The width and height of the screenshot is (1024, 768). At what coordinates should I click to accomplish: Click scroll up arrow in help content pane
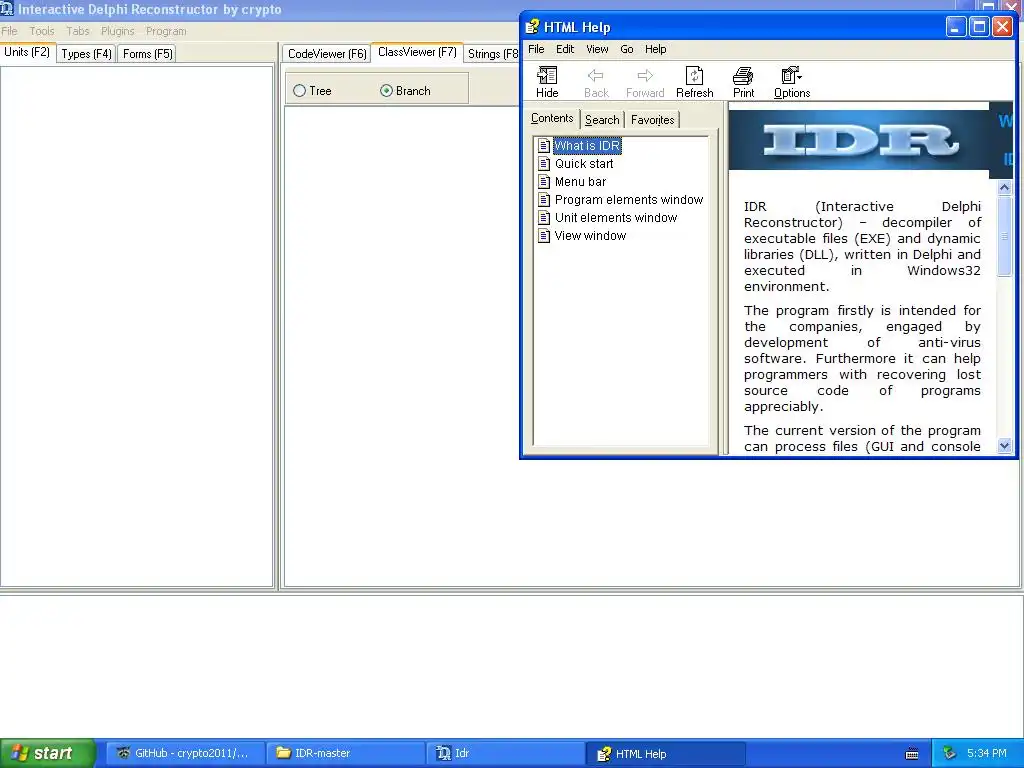pyautogui.click(x=1004, y=188)
